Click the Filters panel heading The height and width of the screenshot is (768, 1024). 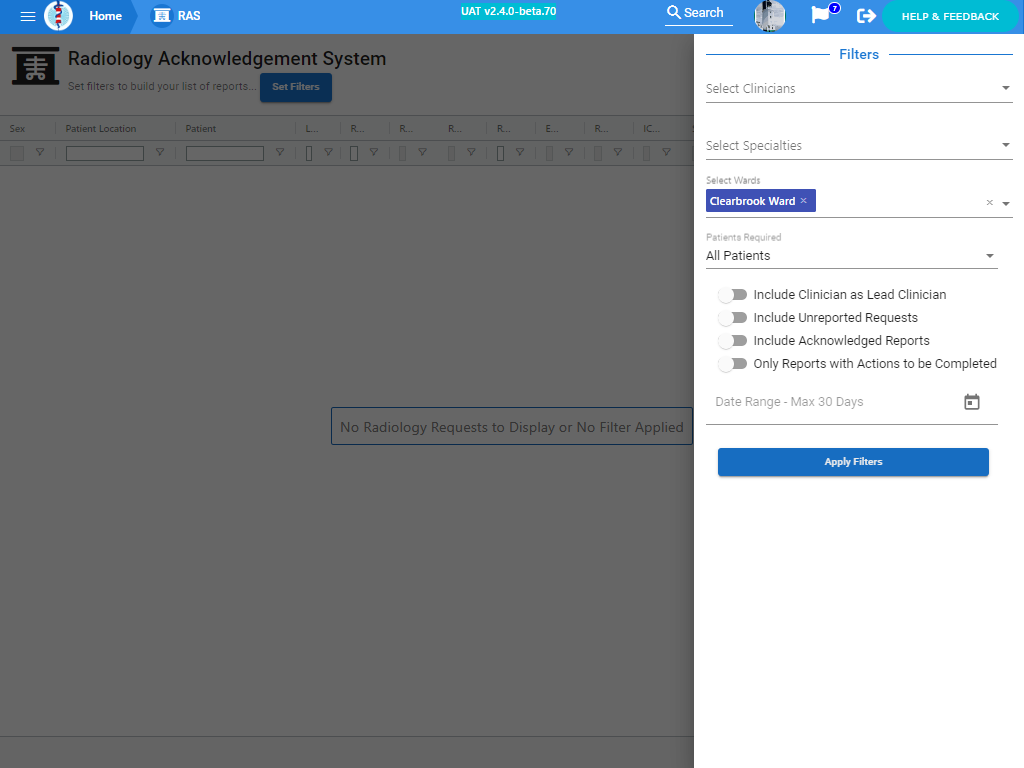coord(859,54)
